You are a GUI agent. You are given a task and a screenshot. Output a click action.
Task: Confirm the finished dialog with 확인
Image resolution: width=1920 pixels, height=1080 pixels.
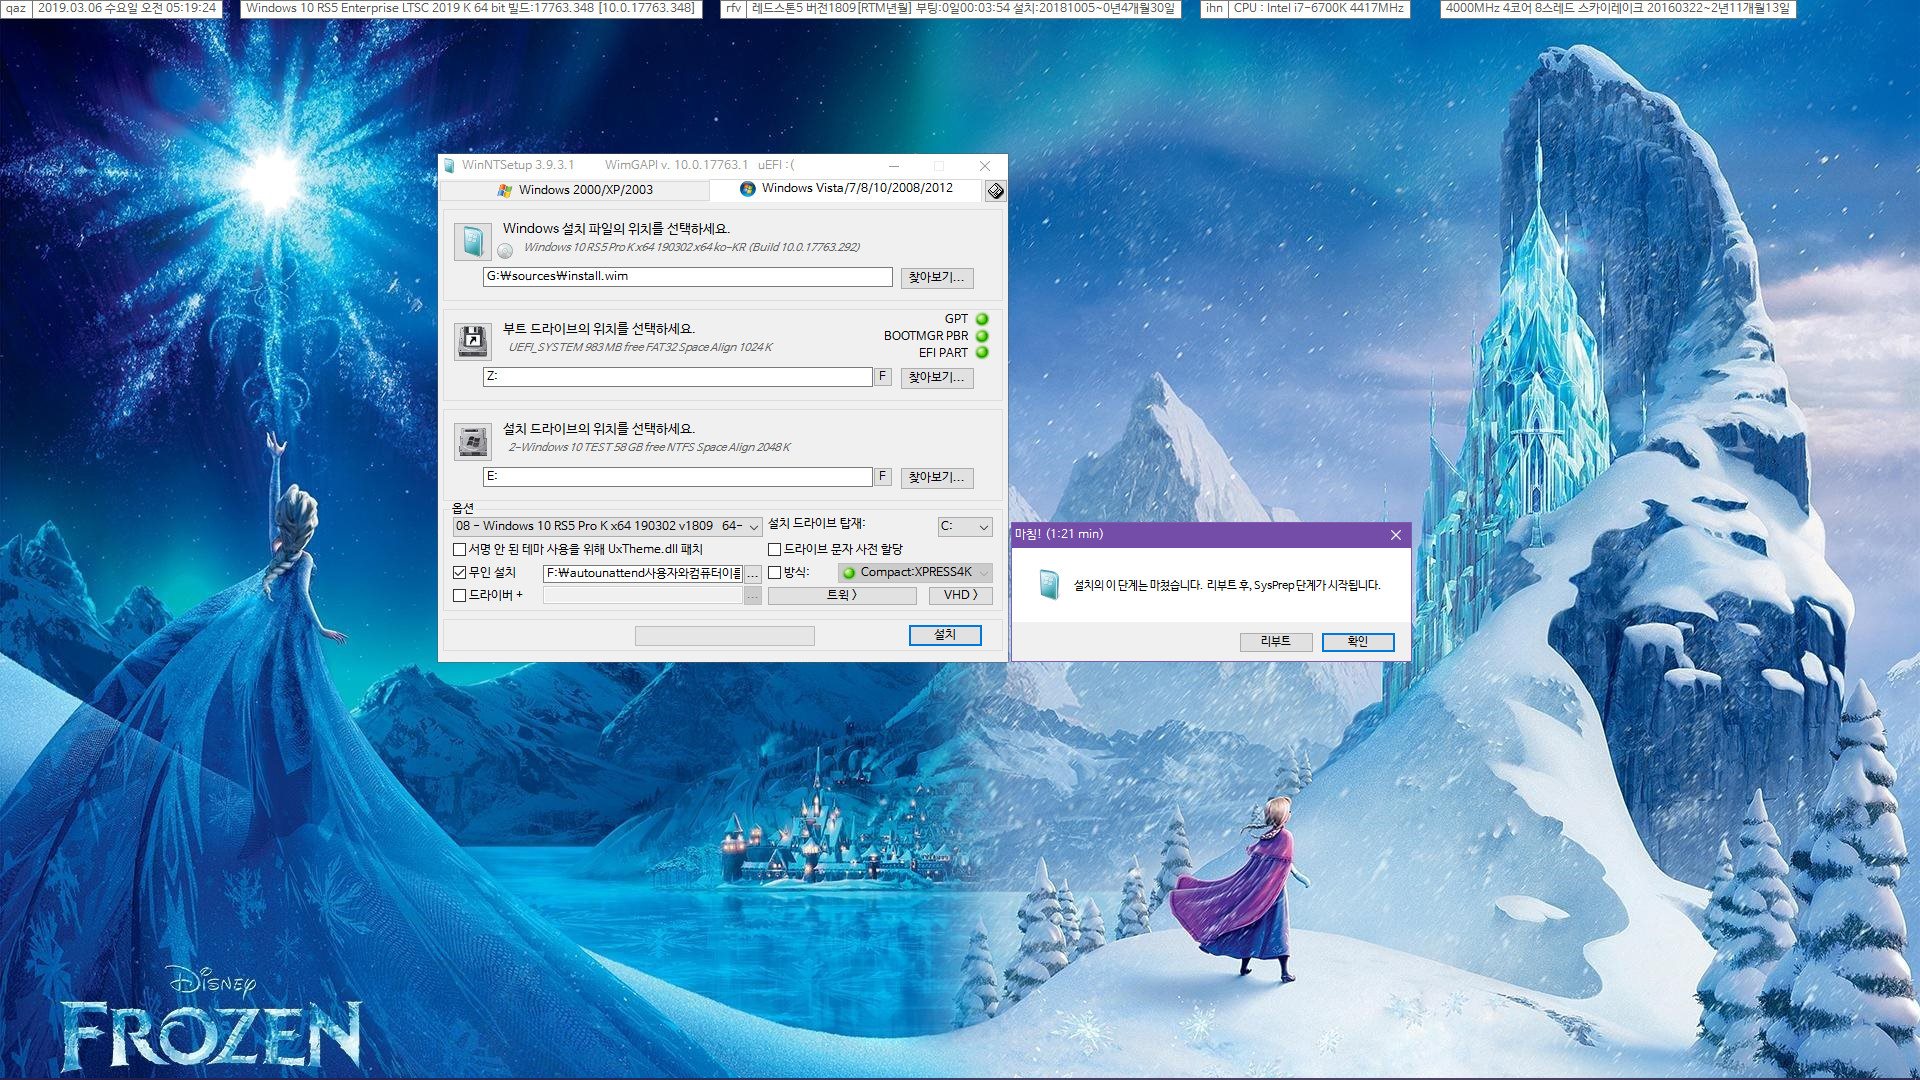coord(1358,642)
